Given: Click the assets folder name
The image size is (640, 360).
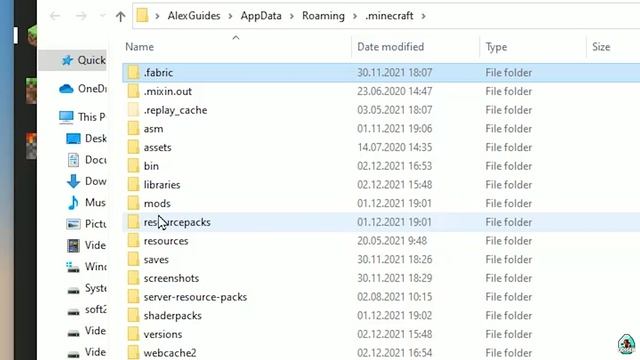Looking at the screenshot, I should (158, 147).
